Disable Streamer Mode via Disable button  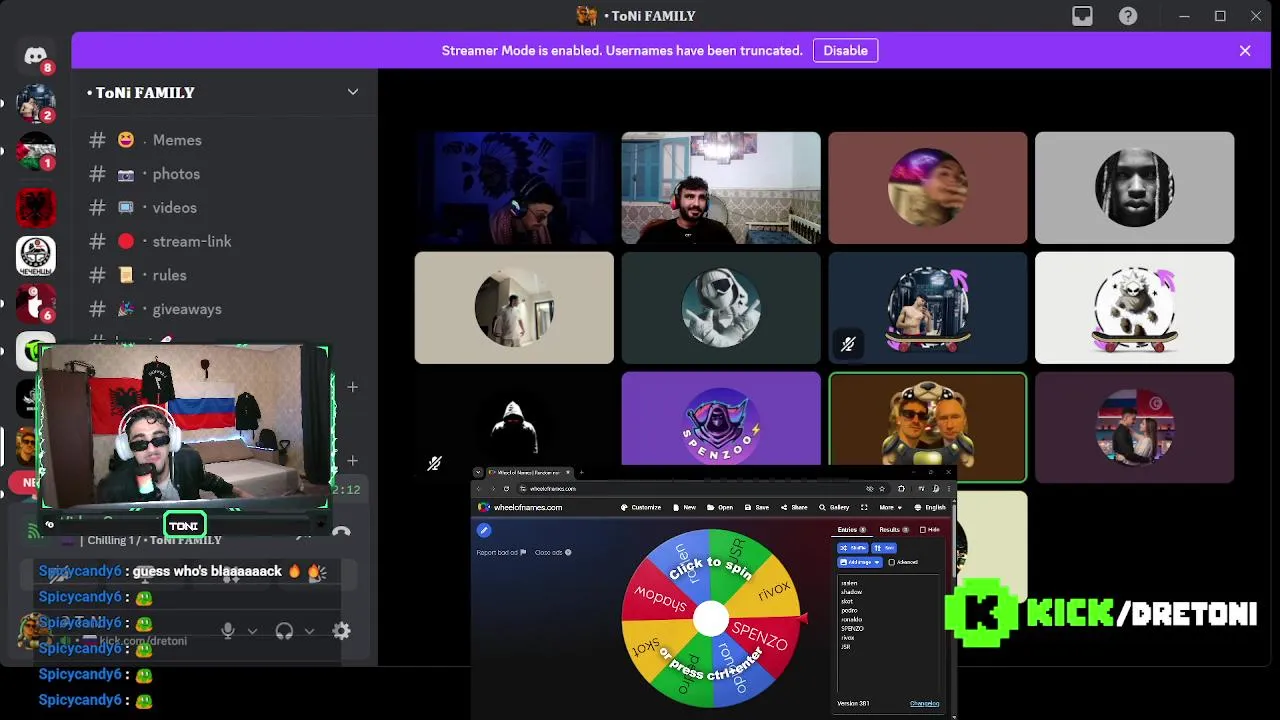point(845,50)
